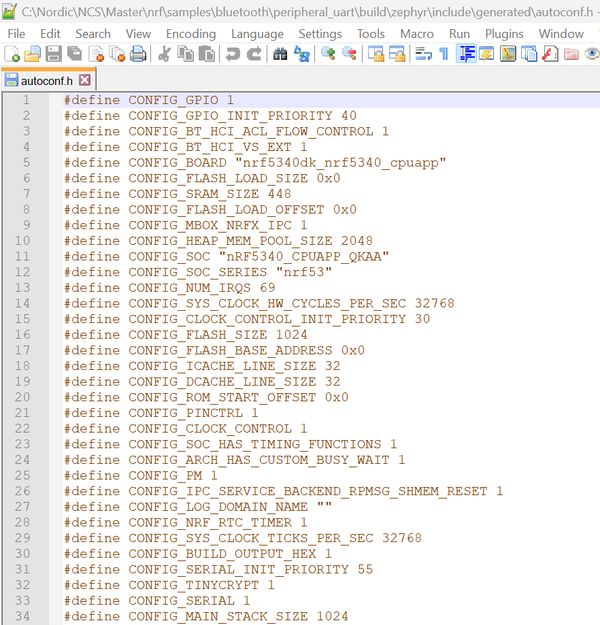Click the CONFIG_LOG_DOMAIN_NAME line
The width and height of the screenshot is (600, 625).
coord(198,507)
